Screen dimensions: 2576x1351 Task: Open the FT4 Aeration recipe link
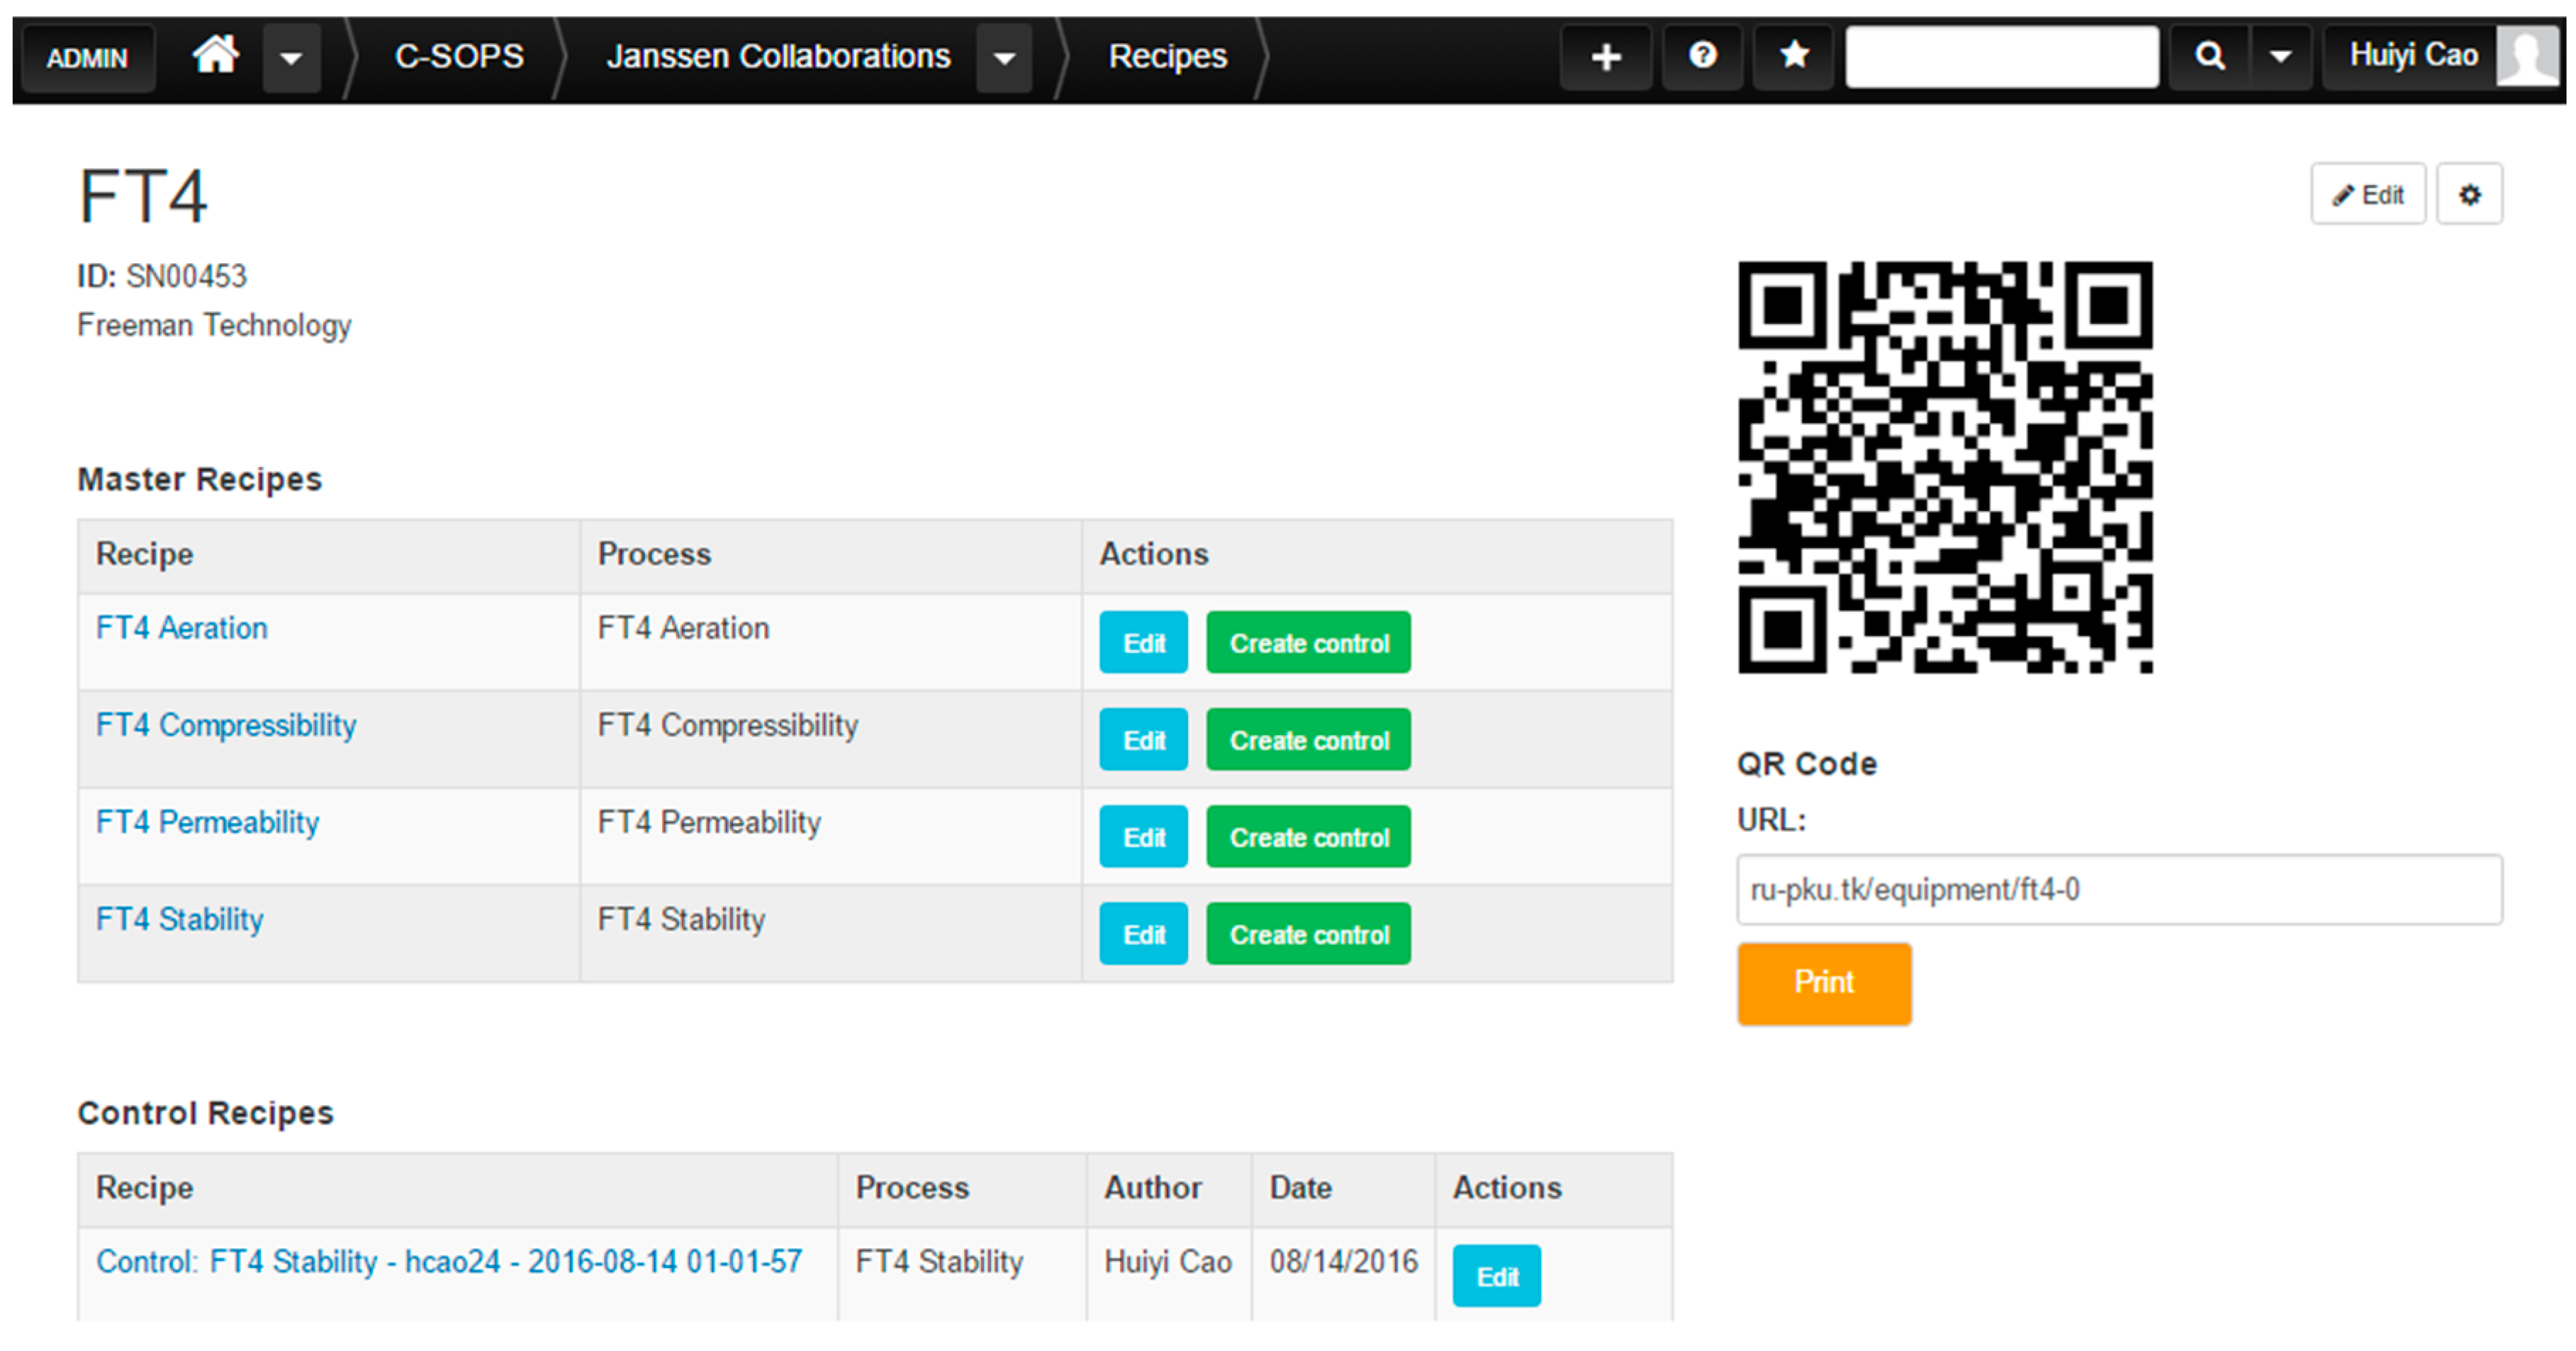(182, 628)
